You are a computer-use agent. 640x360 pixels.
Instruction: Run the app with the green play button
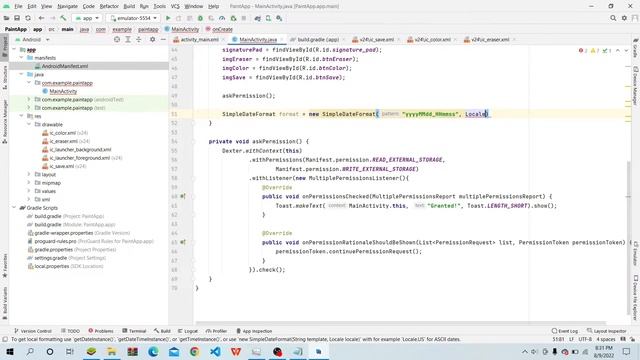168,18
